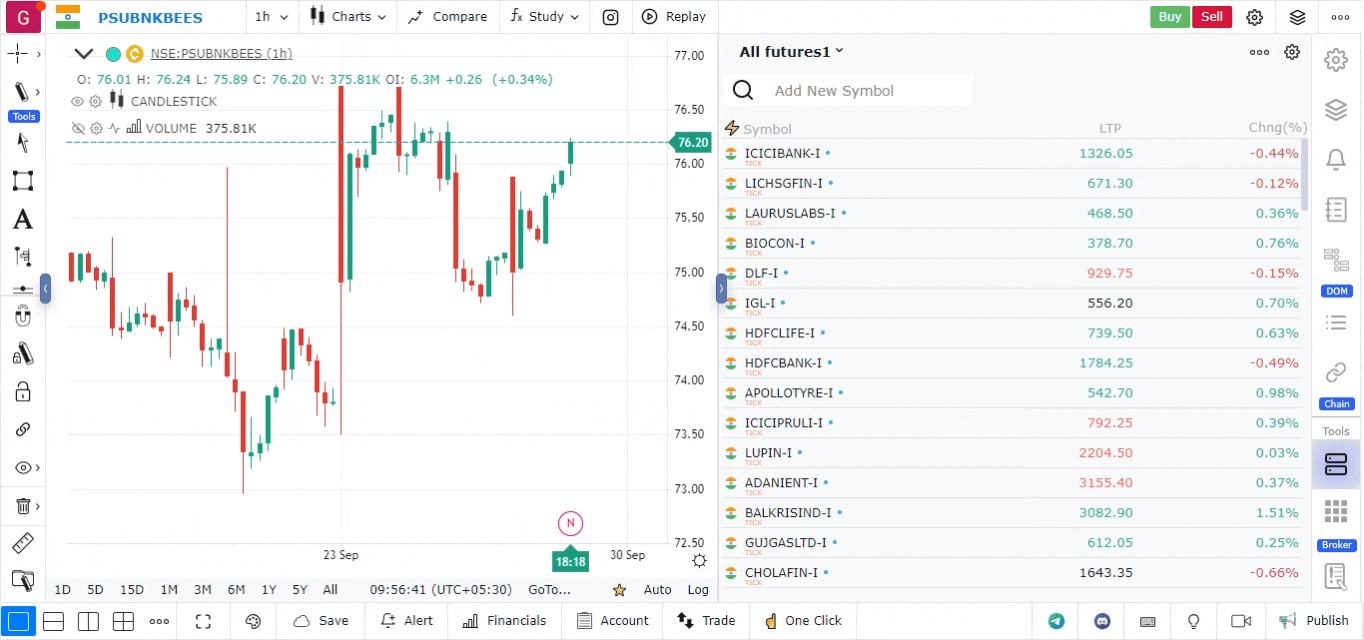Show the hidden Volume indicator

[78, 128]
